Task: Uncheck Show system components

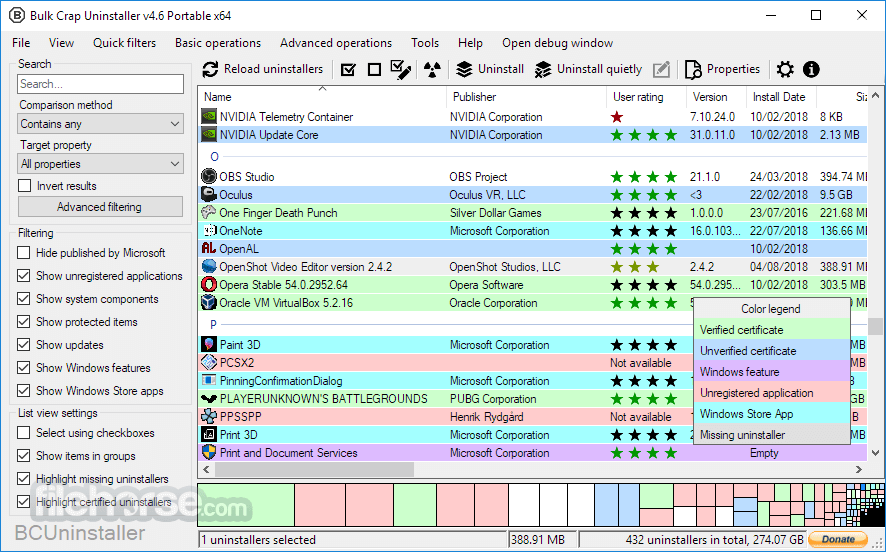Action: click(24, 299)
